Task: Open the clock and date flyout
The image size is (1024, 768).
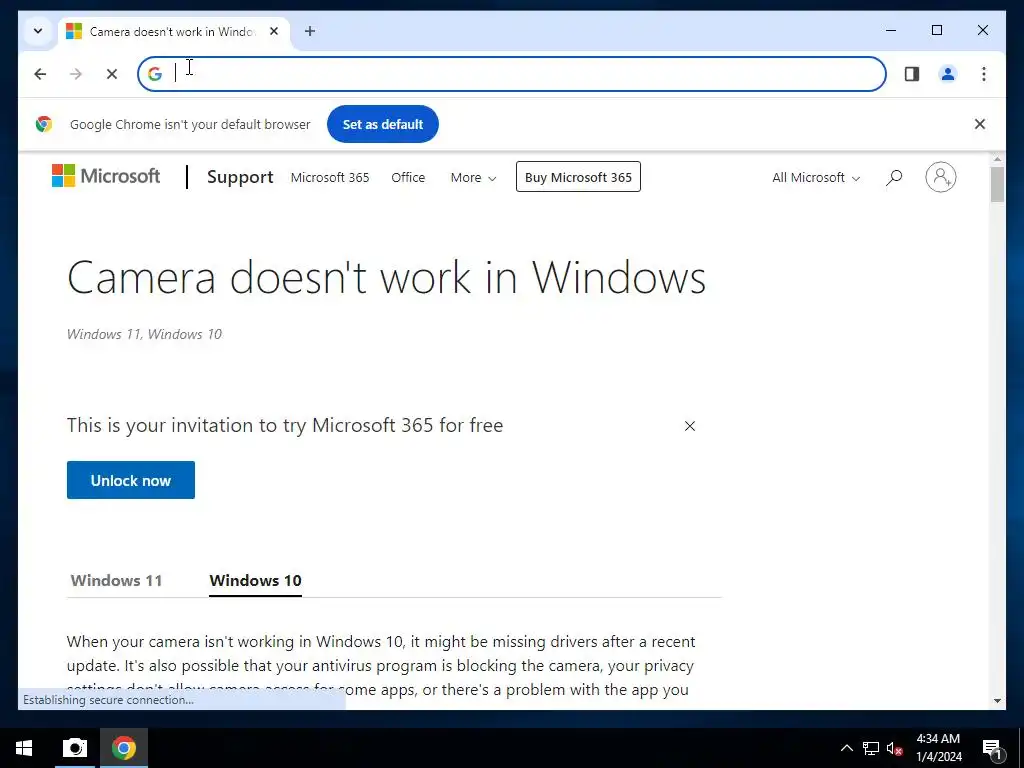Action: click(939, 748)
